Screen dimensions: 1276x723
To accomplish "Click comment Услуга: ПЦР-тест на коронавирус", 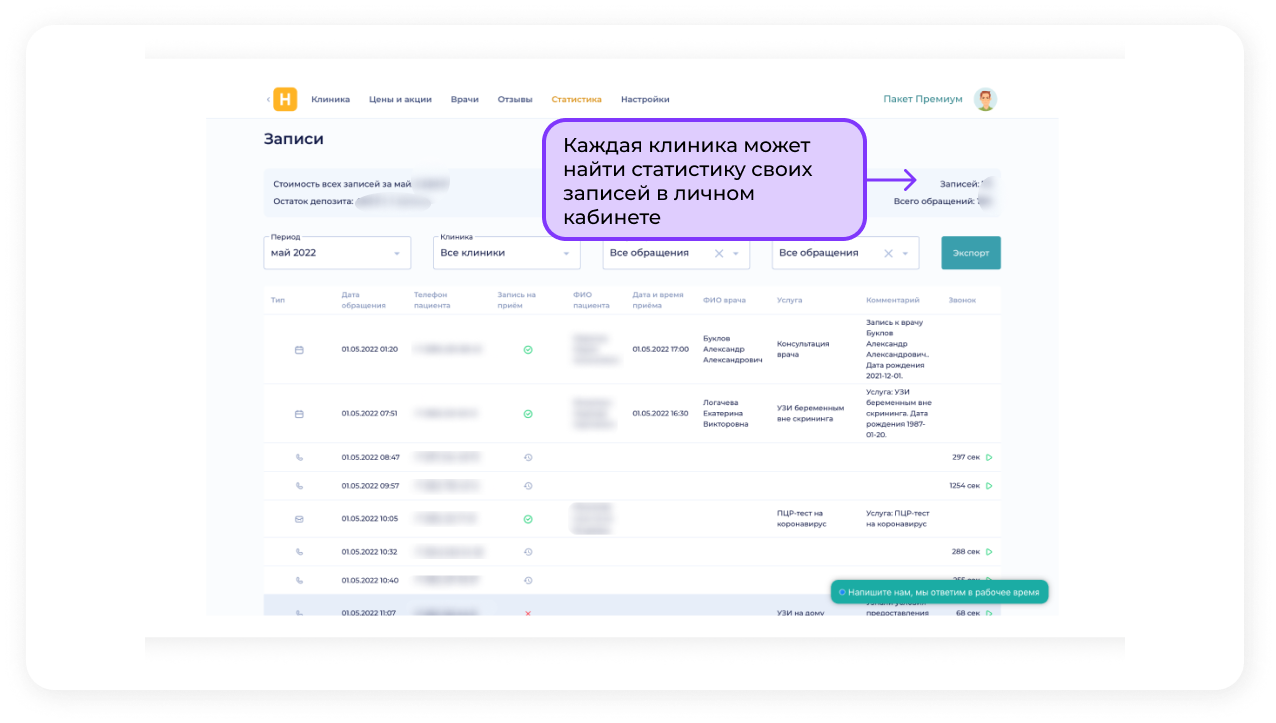I will point(898,519).
